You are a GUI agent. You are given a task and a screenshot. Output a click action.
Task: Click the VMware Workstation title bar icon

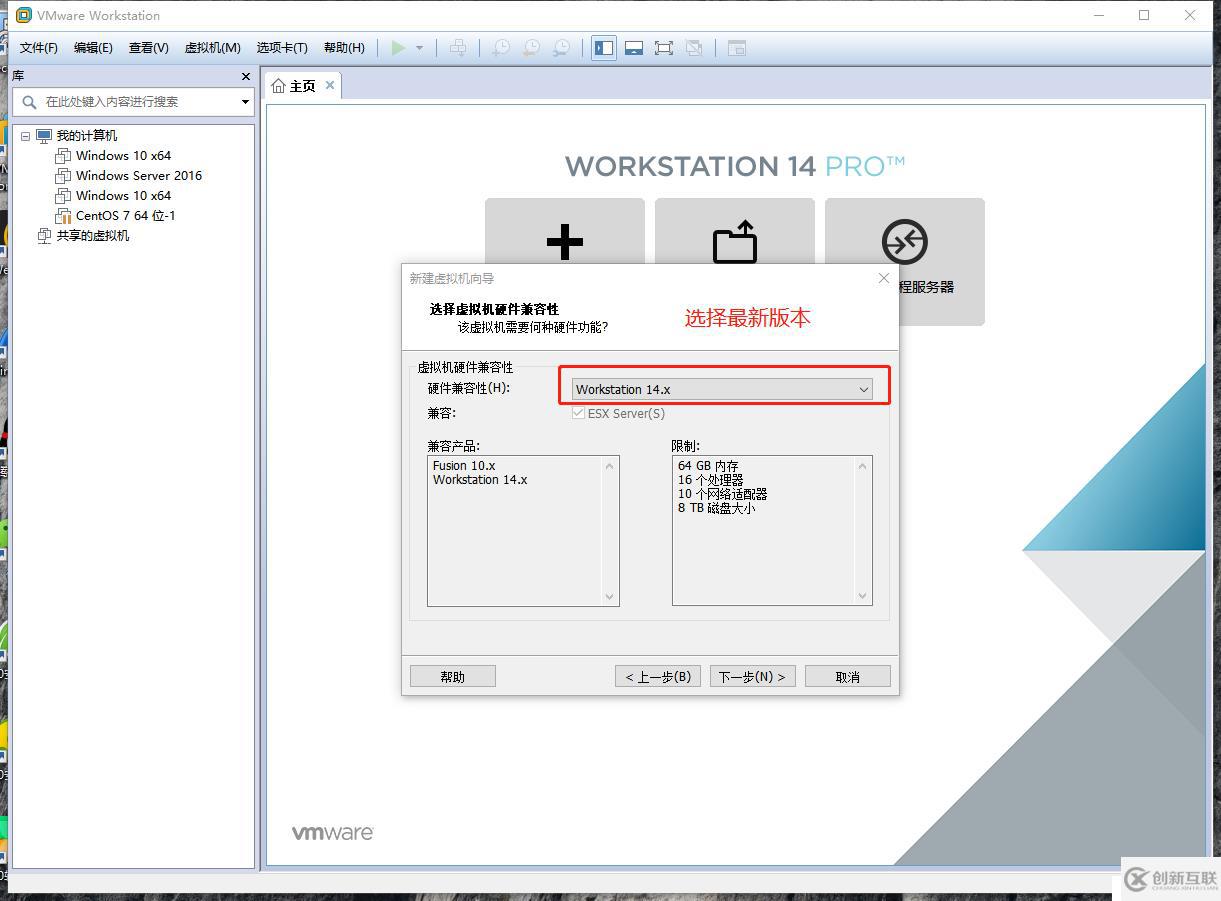coord(24,15)
